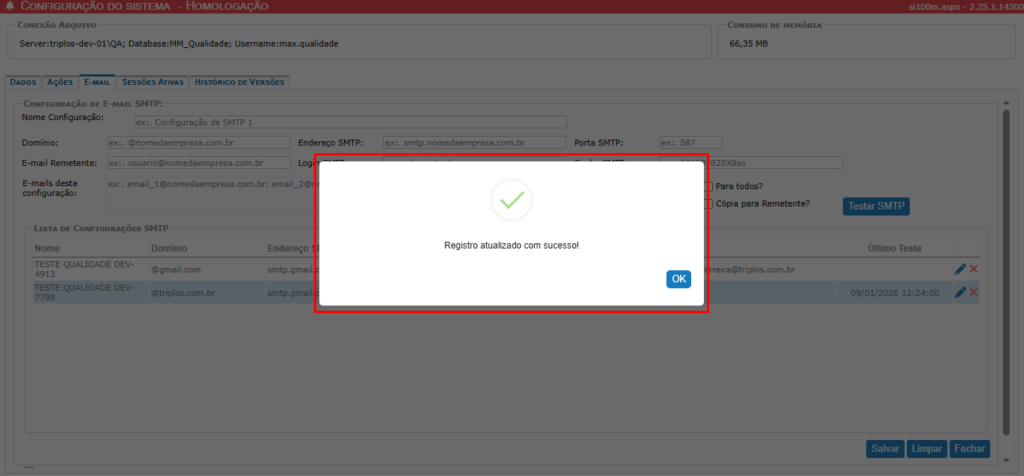Focus the Porta SMTP field
1024x476 pixels.
(x=690, y=142)
